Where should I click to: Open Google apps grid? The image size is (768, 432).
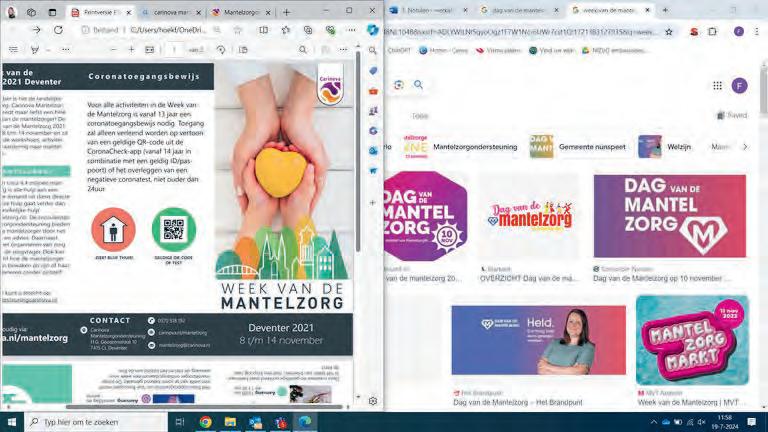pos(718,86)
